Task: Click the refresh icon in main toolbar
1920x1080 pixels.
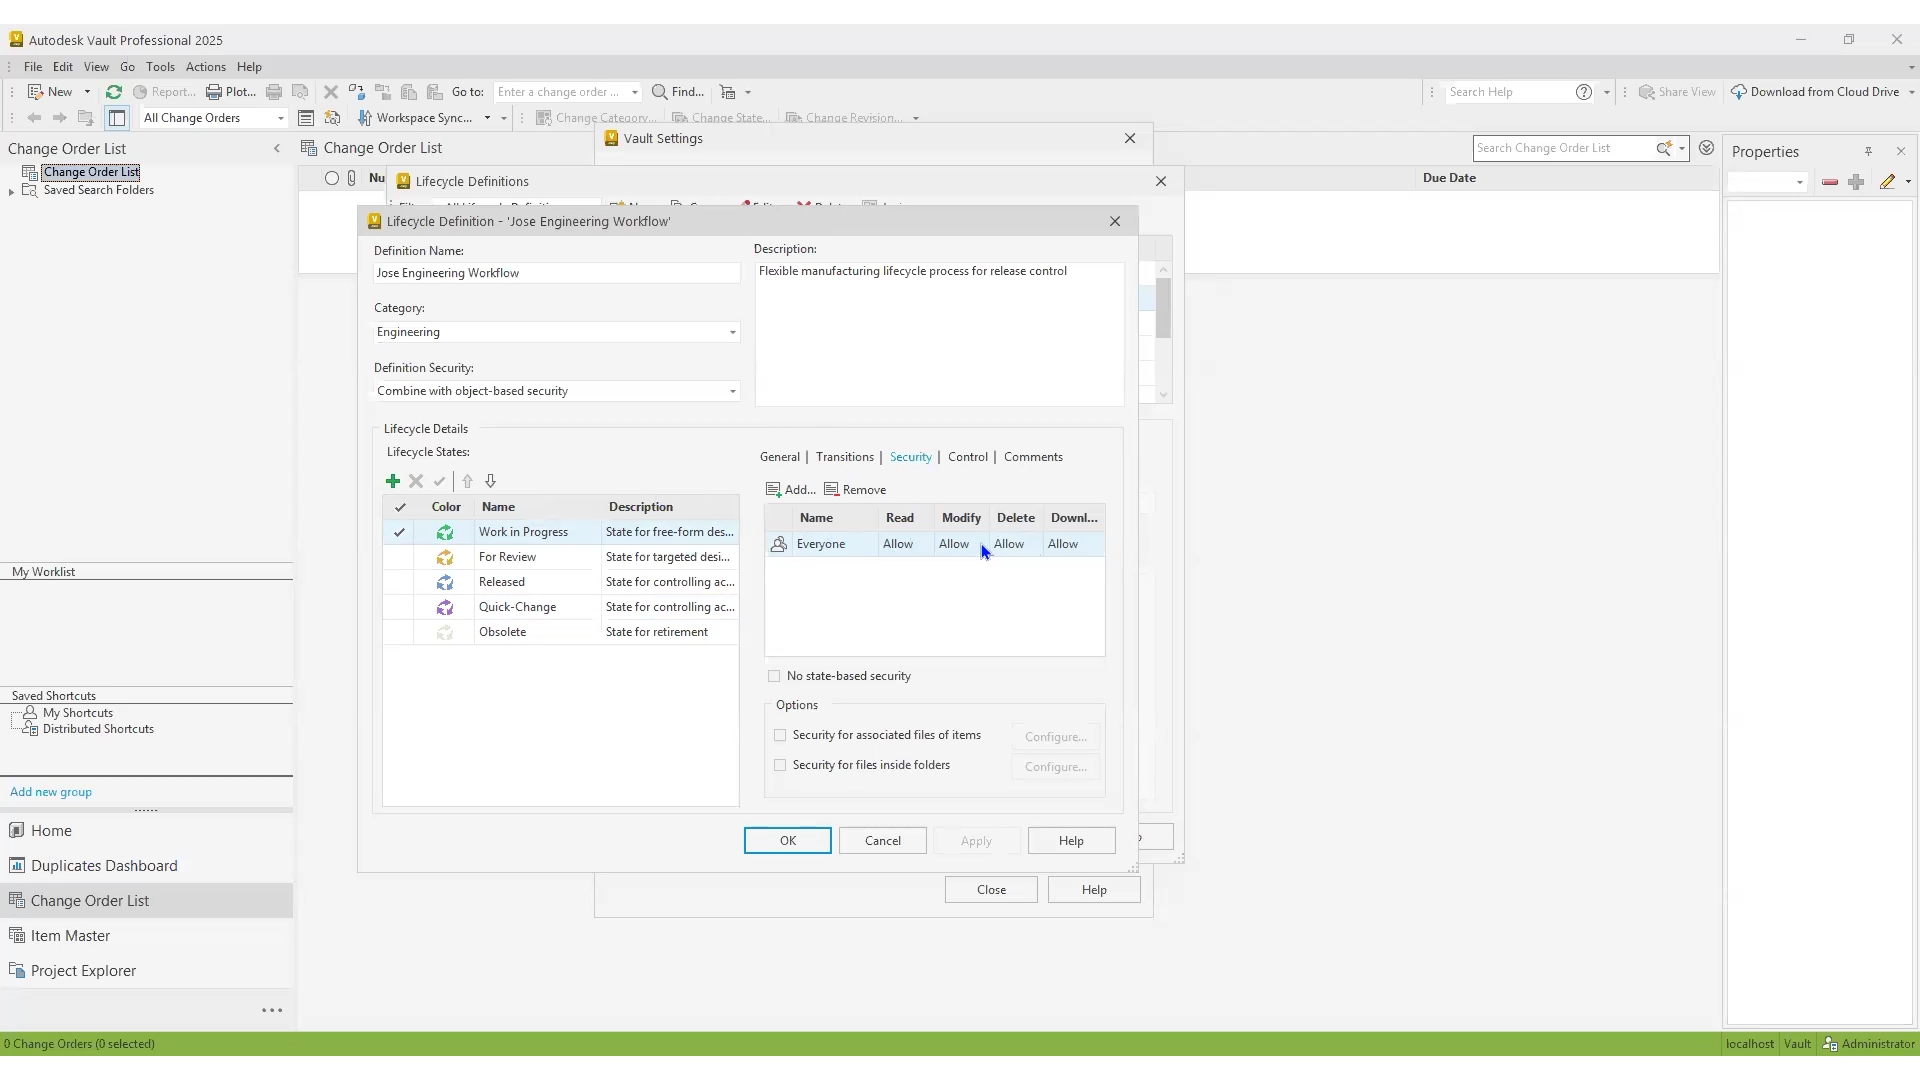Action: (x=114, y=92)
